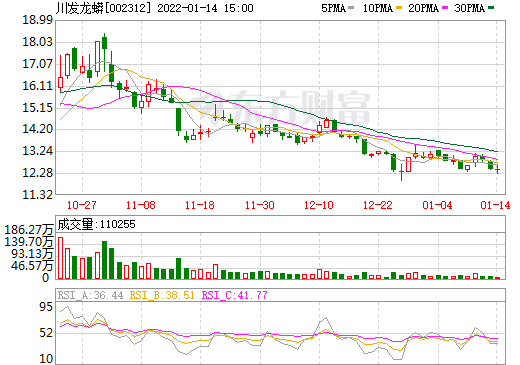This screenshot has width=520, height=365.
Task: Click the 16.11 price axis label
Action: point(37,86)
